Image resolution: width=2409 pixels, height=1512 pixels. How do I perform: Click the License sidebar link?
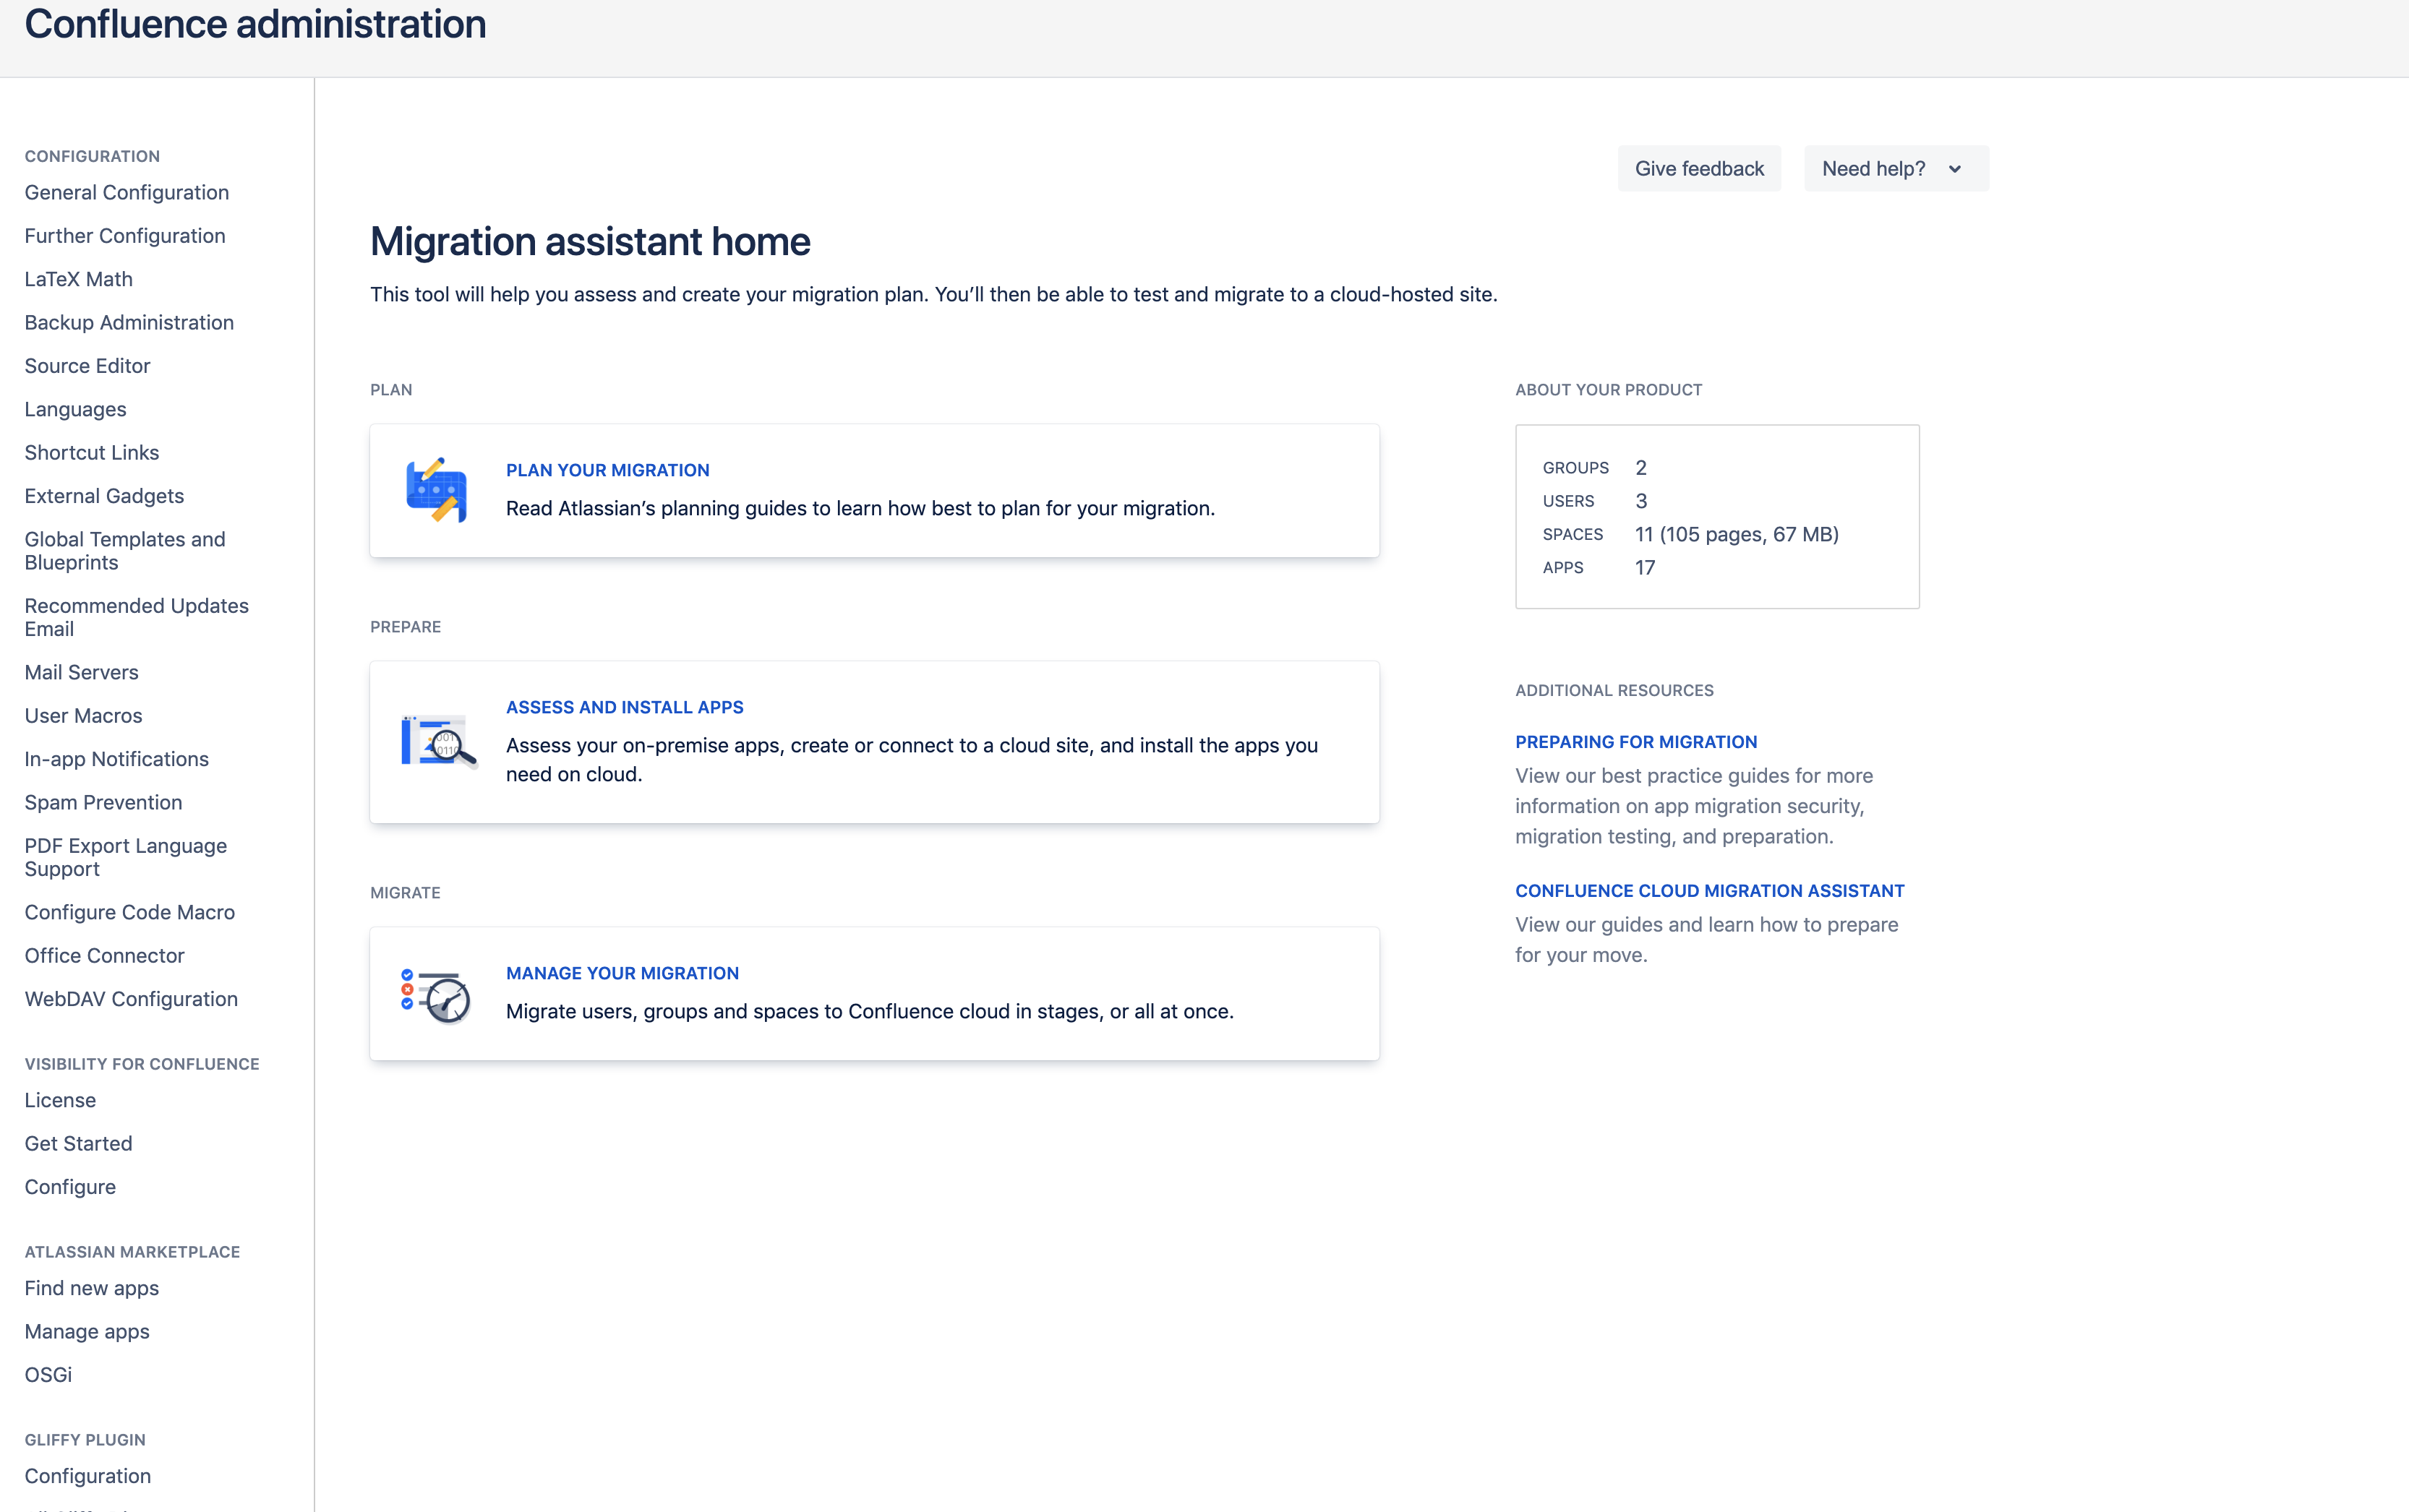(59, 1099)
